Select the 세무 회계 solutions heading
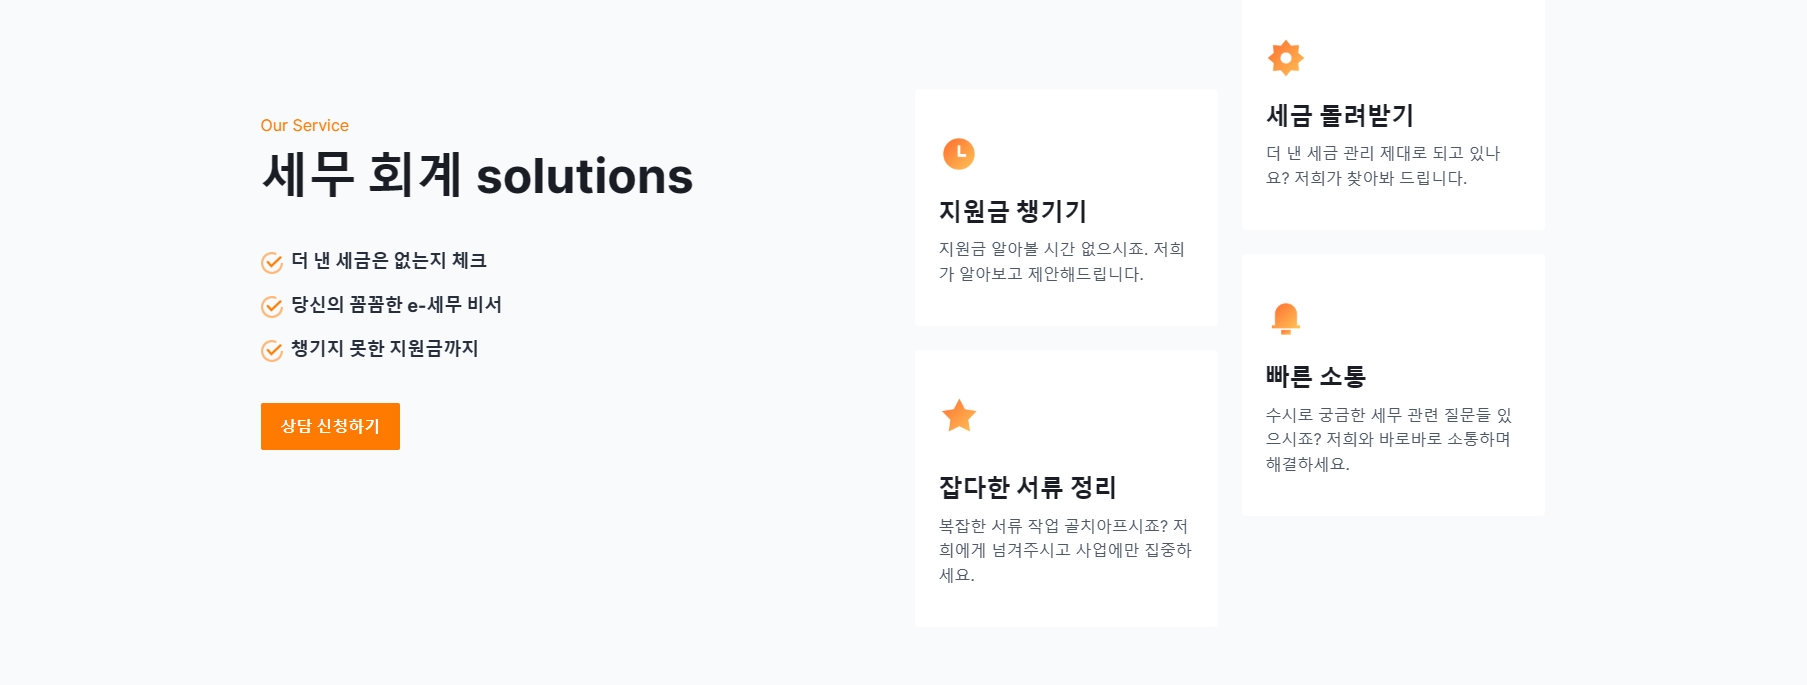This screenshot has width=1807, height=685. pos(477,175)
